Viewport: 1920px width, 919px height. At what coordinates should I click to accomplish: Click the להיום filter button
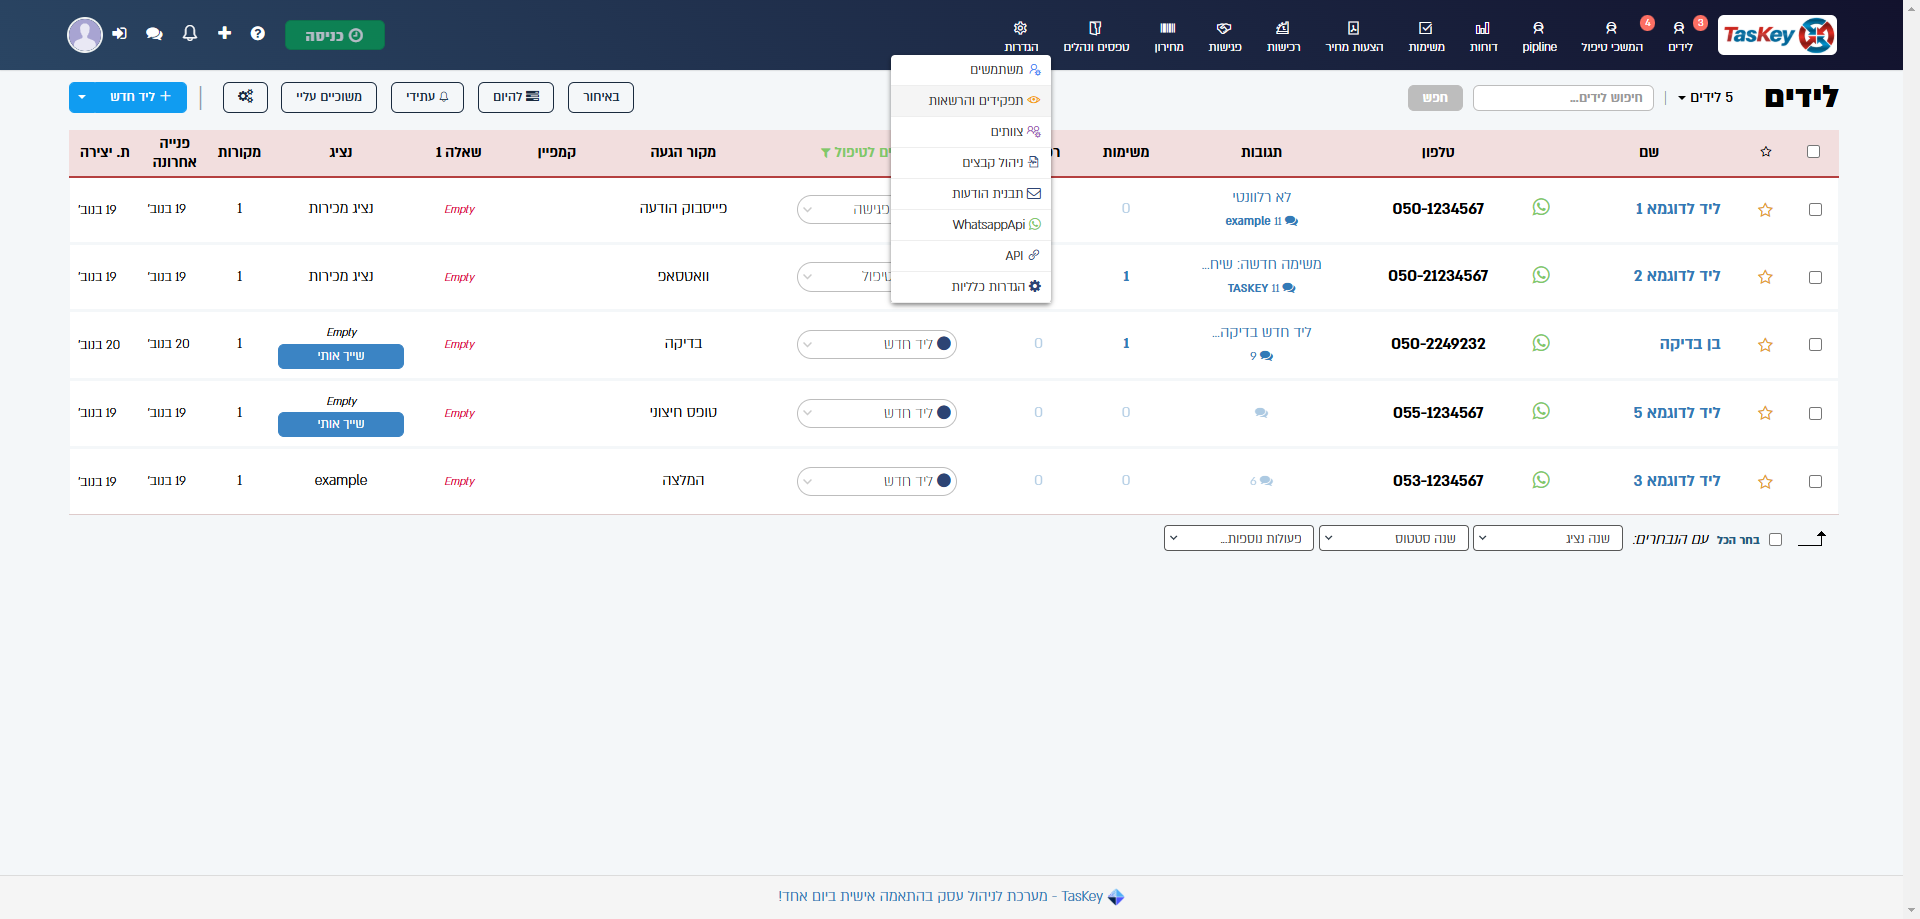tap(516, 97)
